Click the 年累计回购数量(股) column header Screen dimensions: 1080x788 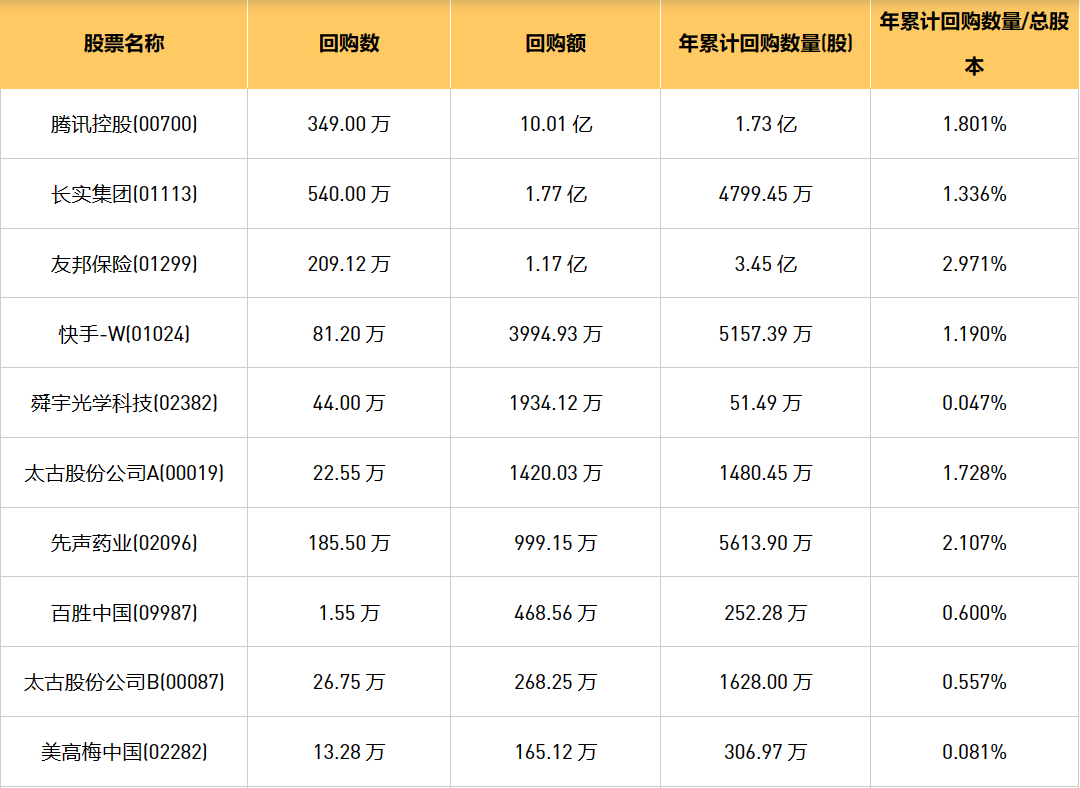tap(765, 44)
